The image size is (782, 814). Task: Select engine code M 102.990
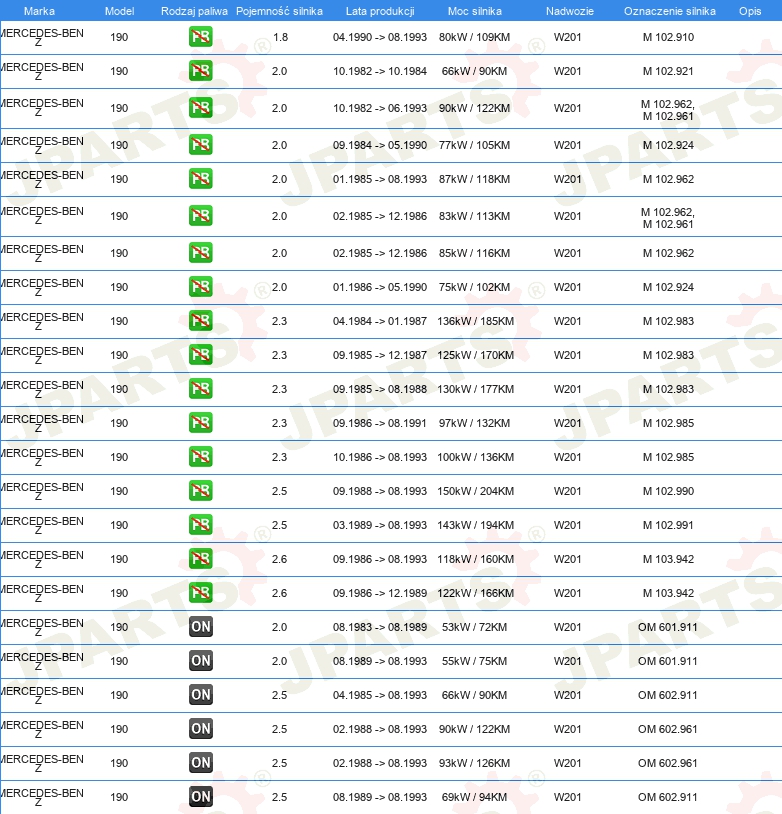pos(668,491)
